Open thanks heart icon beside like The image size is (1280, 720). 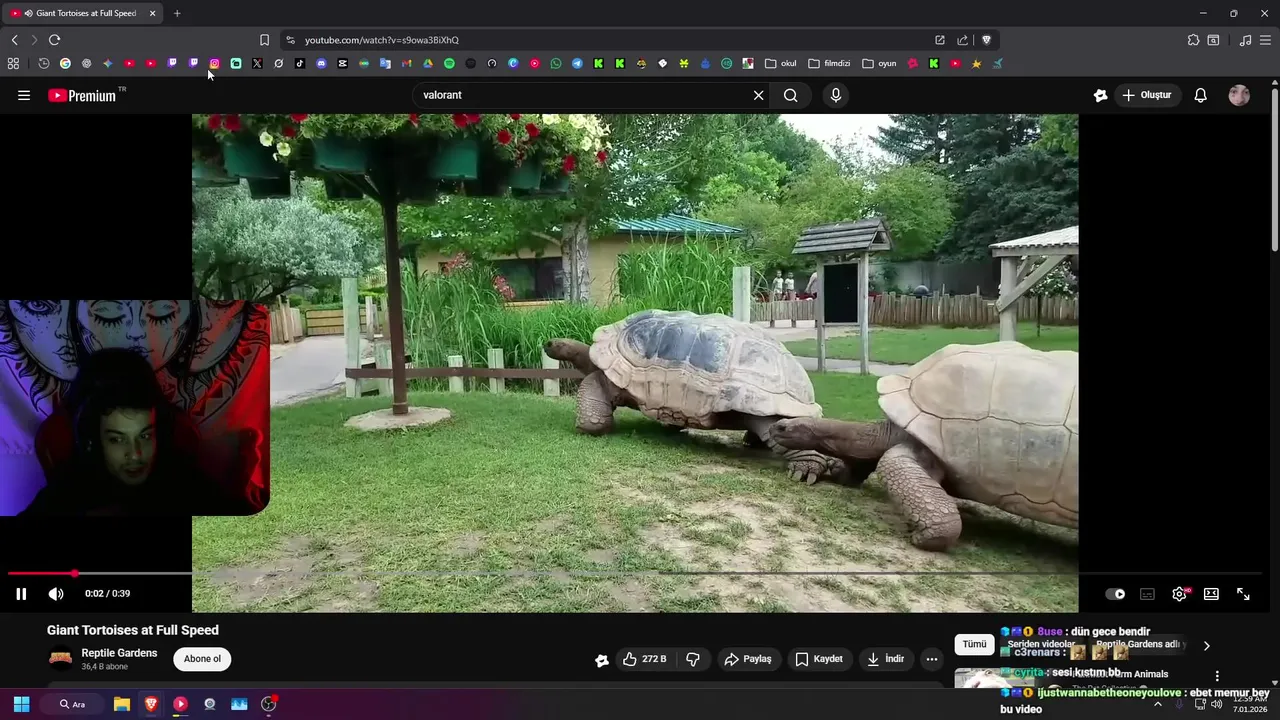(601, 660)
